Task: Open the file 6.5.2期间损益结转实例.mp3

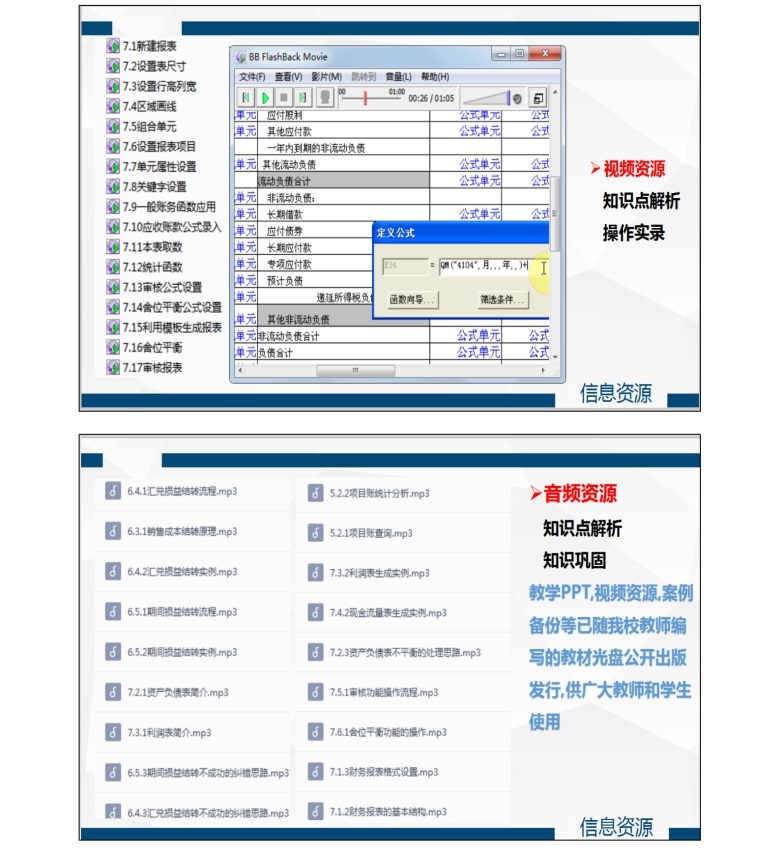Action: coord(182,652)
